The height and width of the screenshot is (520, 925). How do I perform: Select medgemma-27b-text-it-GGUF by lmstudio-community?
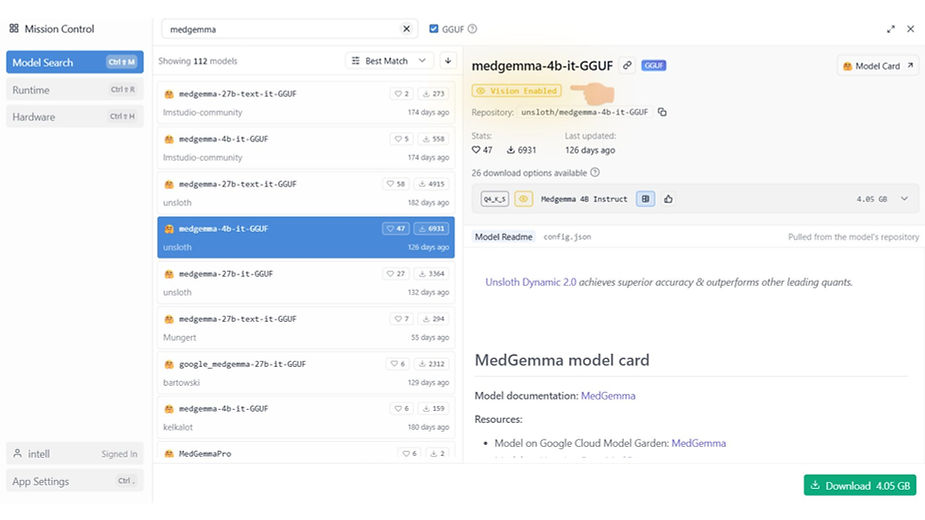[x=306, y=103]
